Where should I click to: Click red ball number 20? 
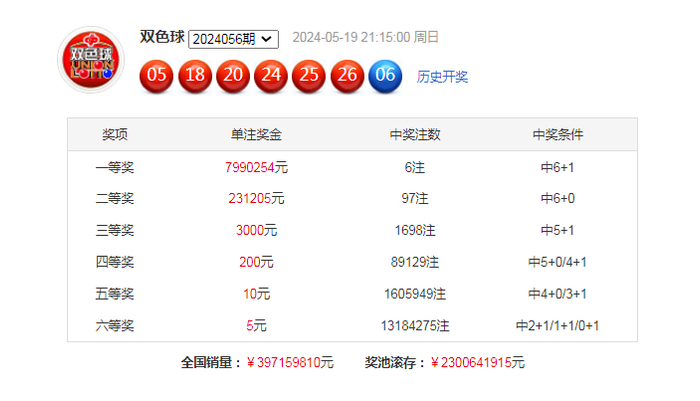[x=233, y=76]
